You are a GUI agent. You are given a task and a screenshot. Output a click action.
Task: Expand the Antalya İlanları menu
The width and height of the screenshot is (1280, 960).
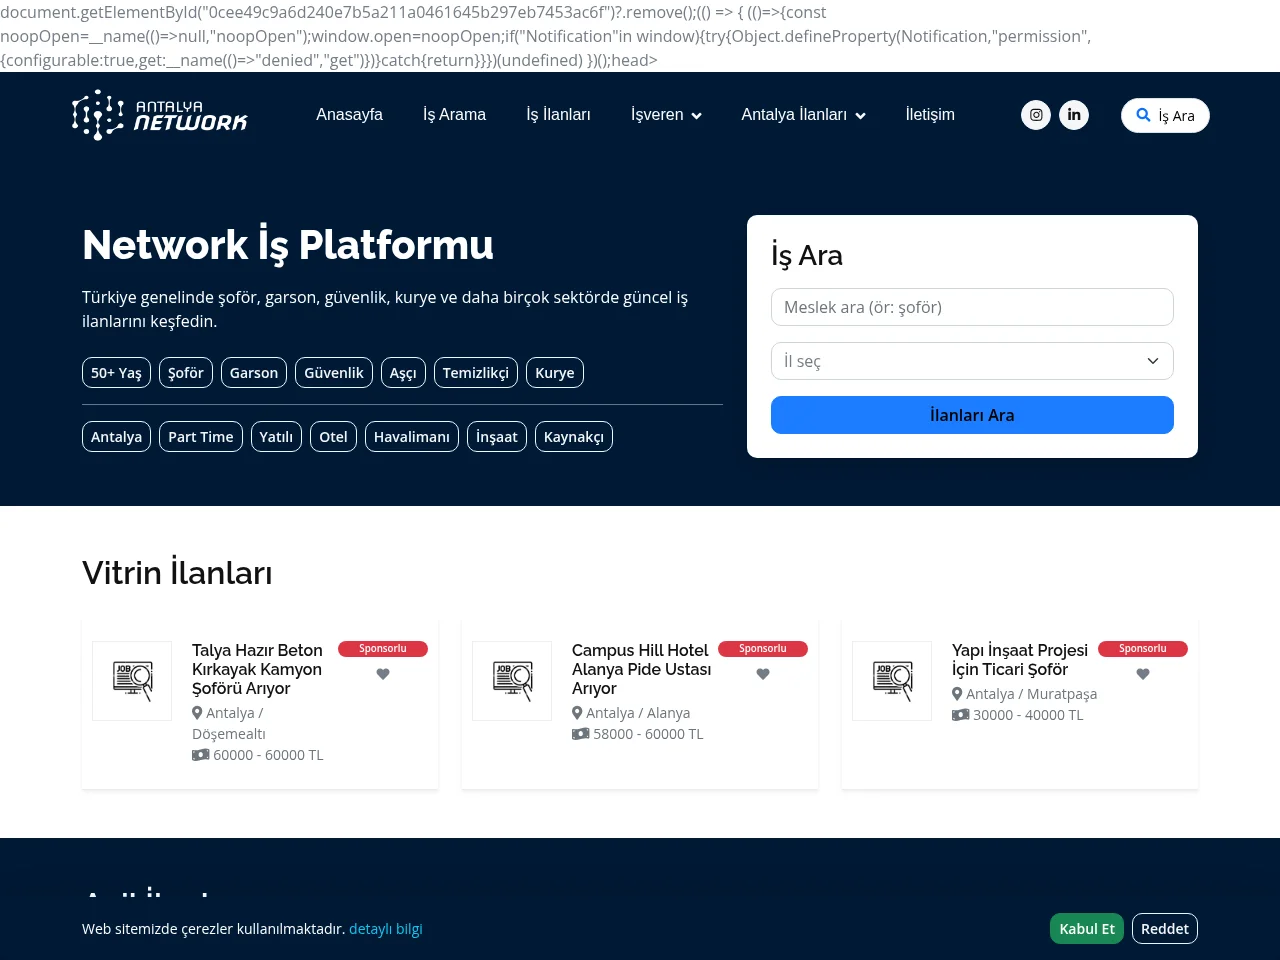[x=803, y=115]
